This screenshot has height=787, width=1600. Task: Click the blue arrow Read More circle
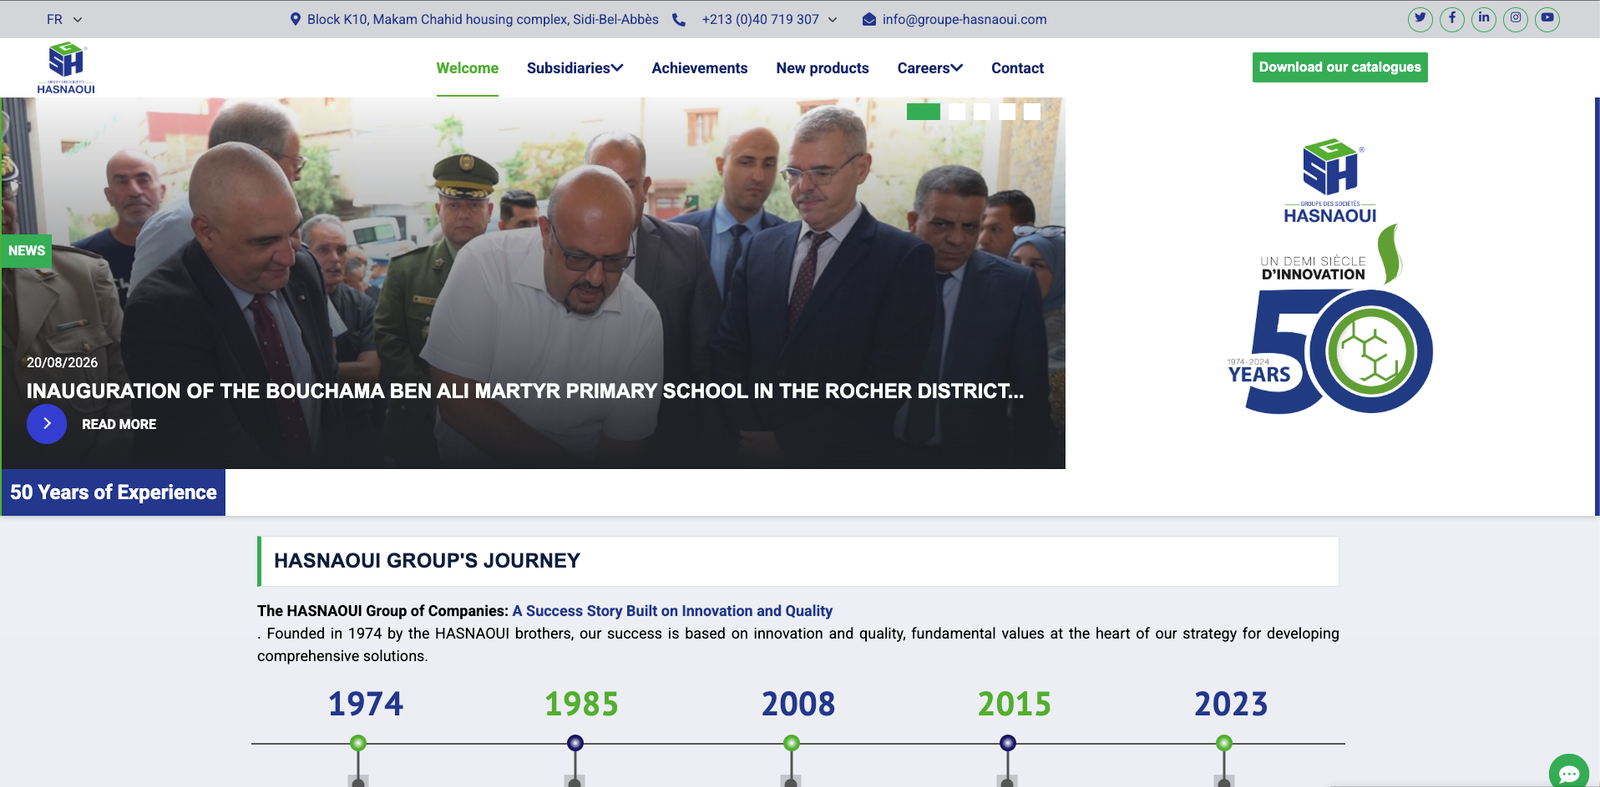[47, 424]
